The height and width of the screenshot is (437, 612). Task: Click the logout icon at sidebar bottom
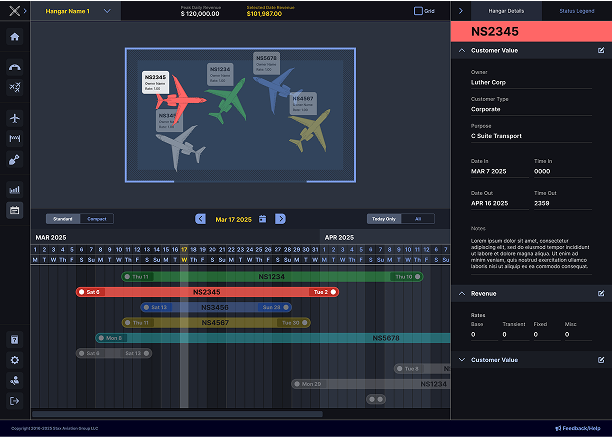pos(15,401)
